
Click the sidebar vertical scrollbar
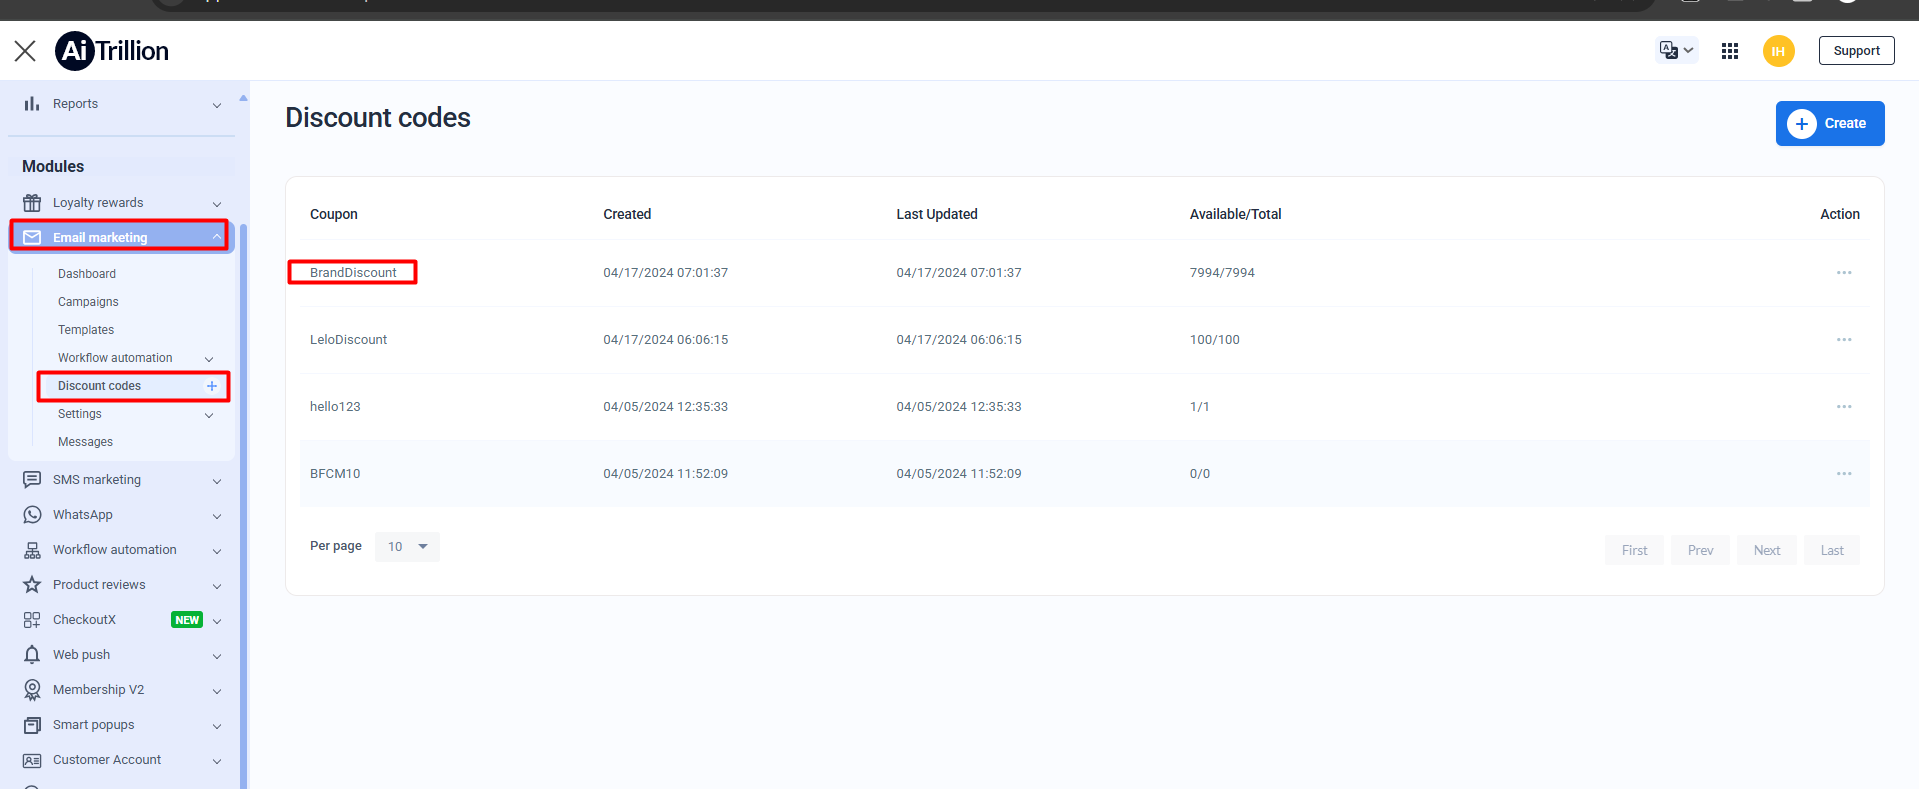(x=243, y=505)
